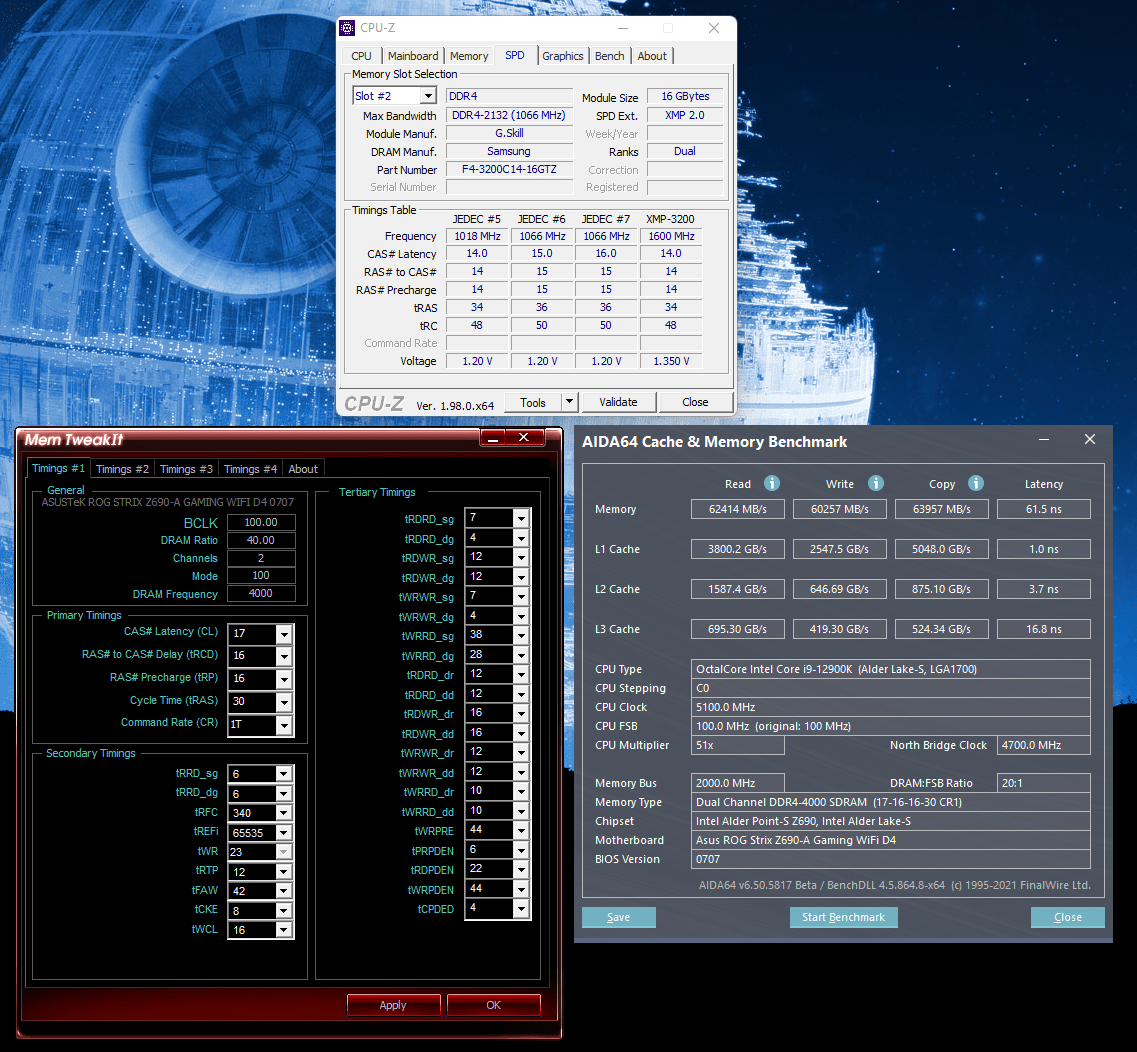Expand the Command Rate (CR) dropdown
Screen dimensions: 1137x1052
(x=284, y=724)
